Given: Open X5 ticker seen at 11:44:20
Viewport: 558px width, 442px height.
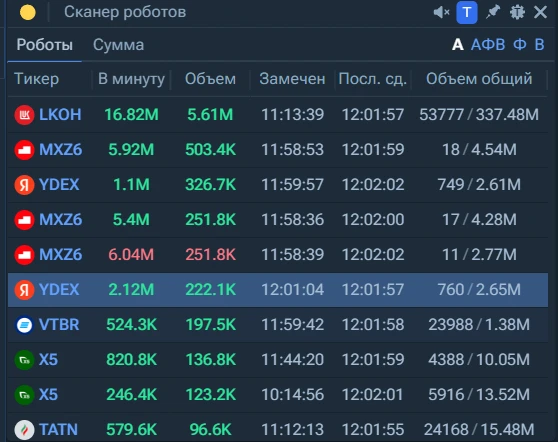Looking at the screenshot, I should 48,359.
